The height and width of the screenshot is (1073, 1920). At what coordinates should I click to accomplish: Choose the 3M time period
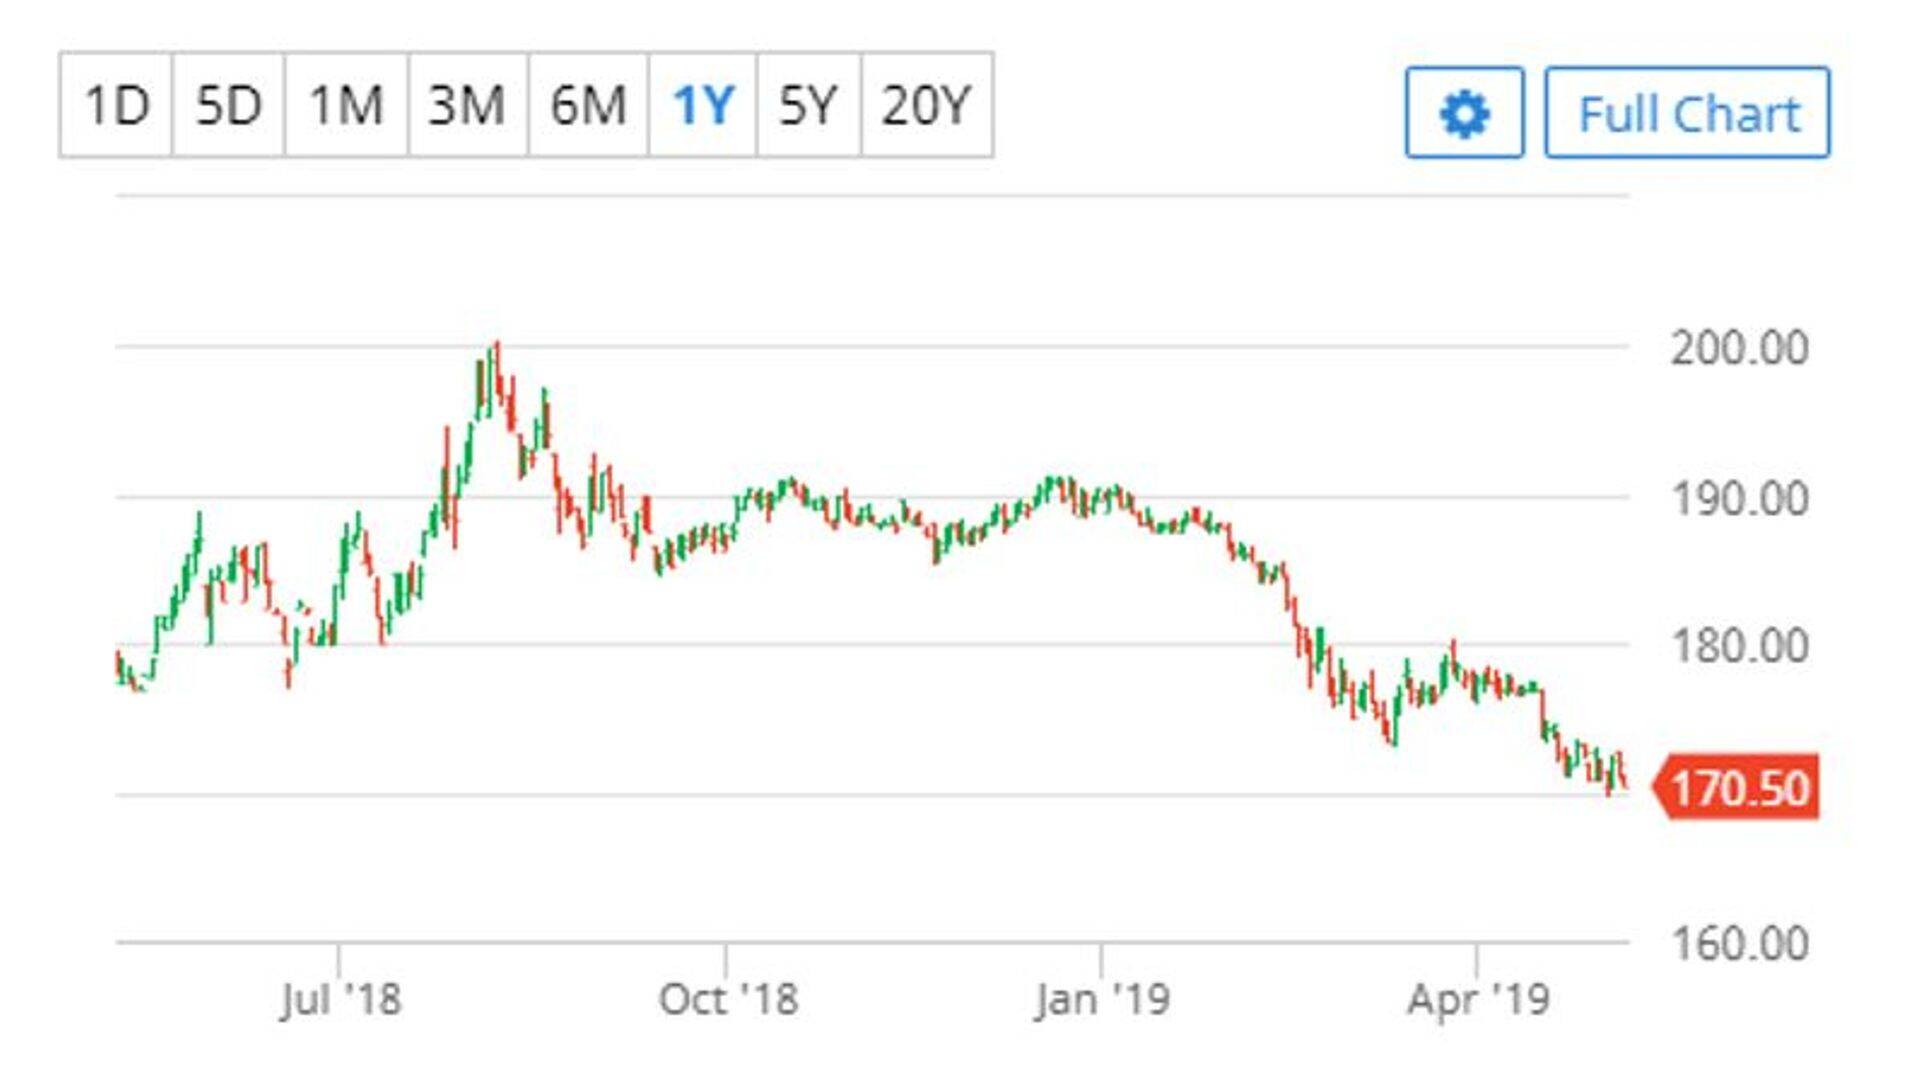pyautogui.click(x=467, y=105)
